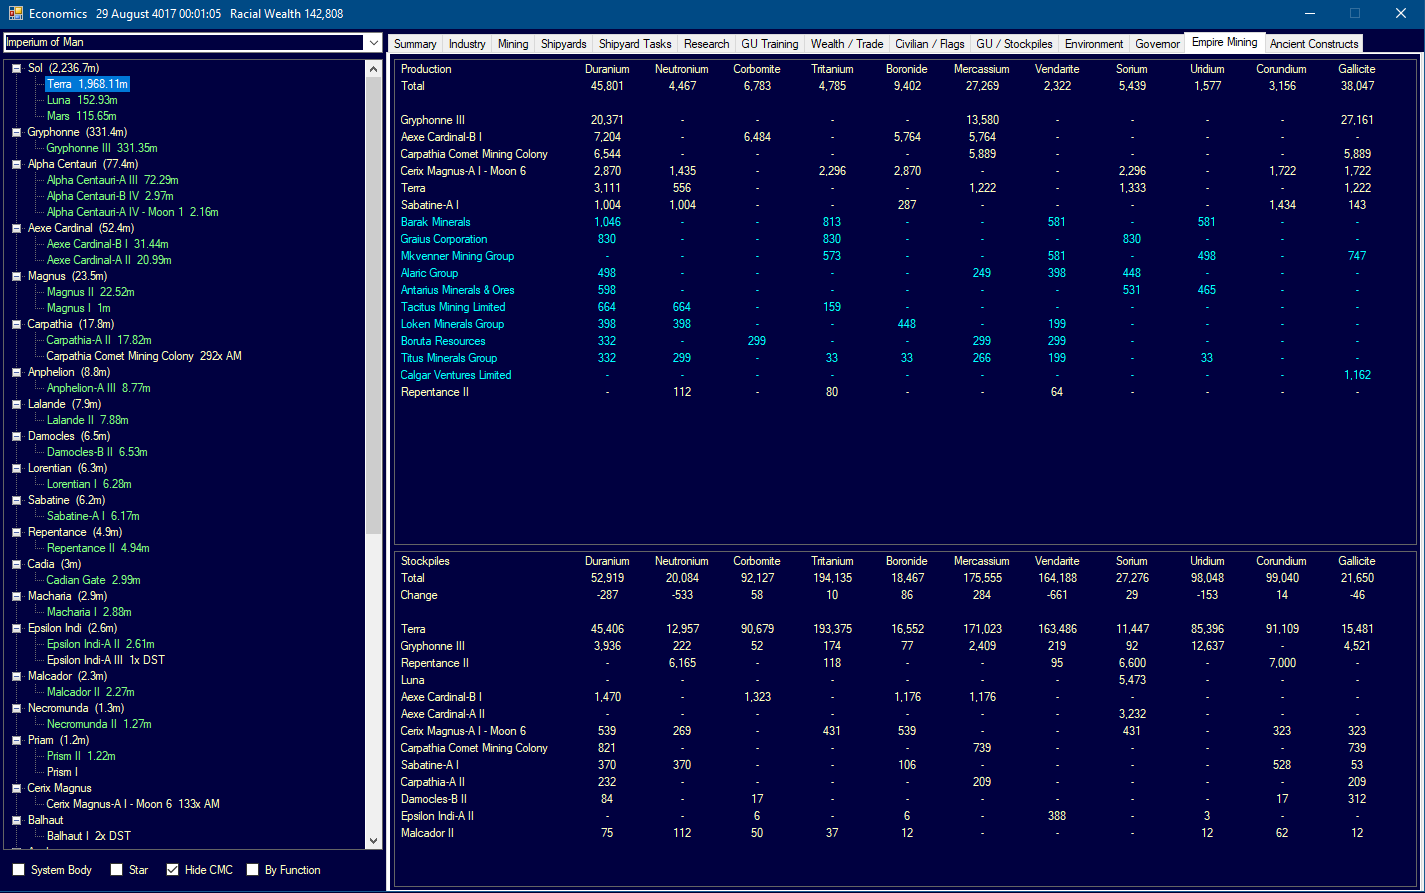This screenshot has width=1425, height=893.
Task: Click the colony tree scroll down arrow
Action: pyautogui.click(x=373, y=840)
